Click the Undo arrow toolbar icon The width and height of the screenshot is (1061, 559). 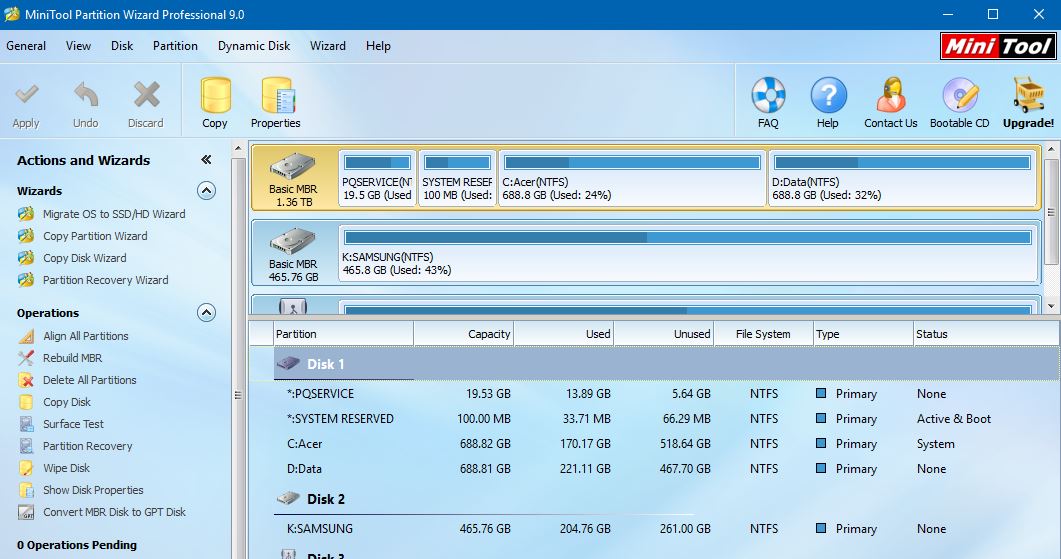(x=86, y=94)
